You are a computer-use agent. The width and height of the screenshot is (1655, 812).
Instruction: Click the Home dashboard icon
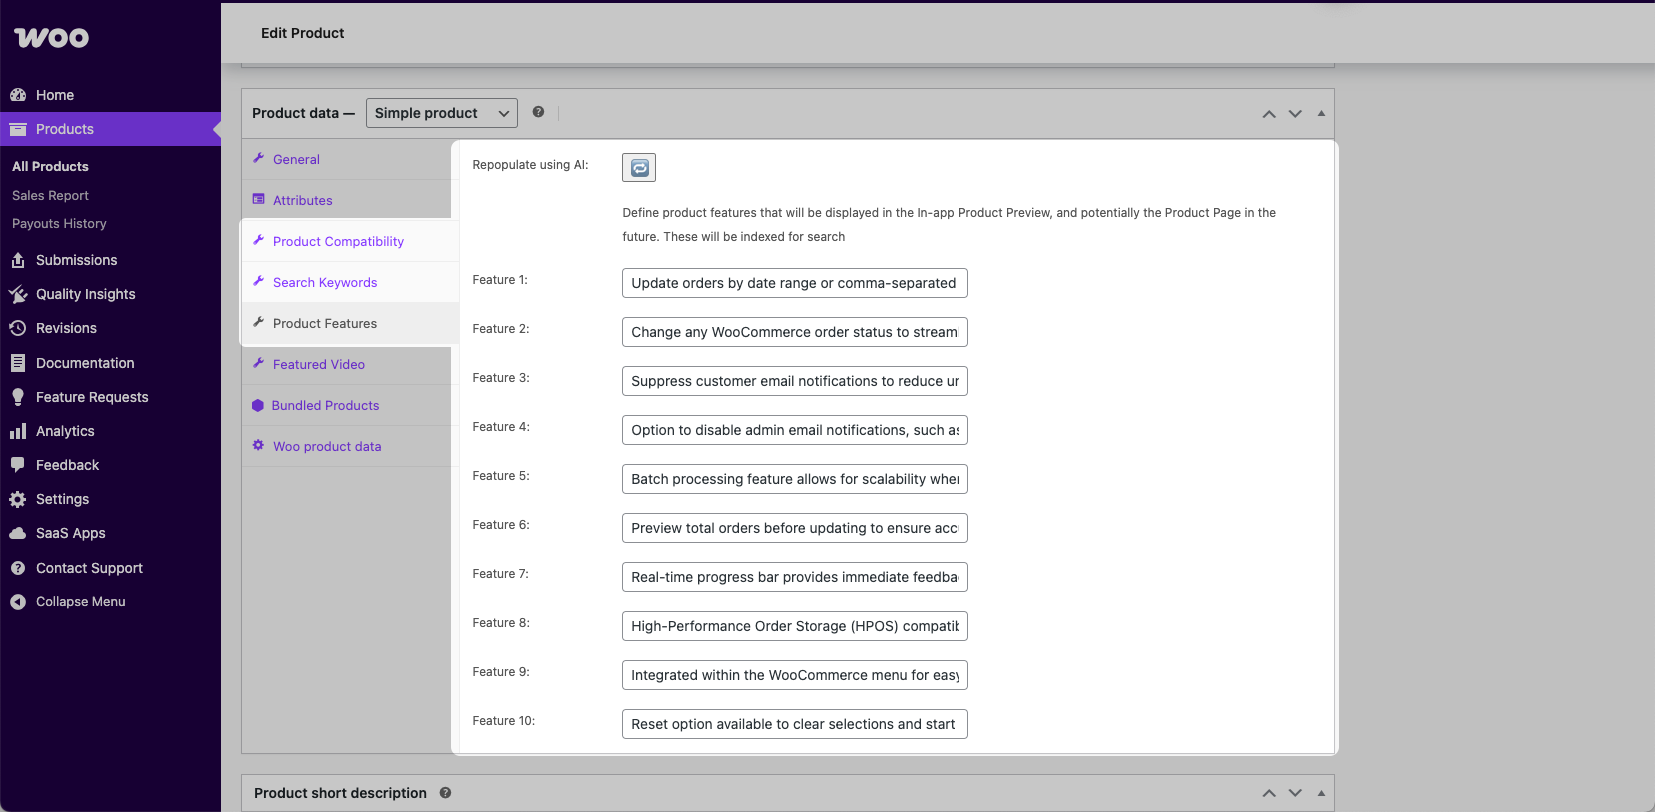click(x=18, y=95)
